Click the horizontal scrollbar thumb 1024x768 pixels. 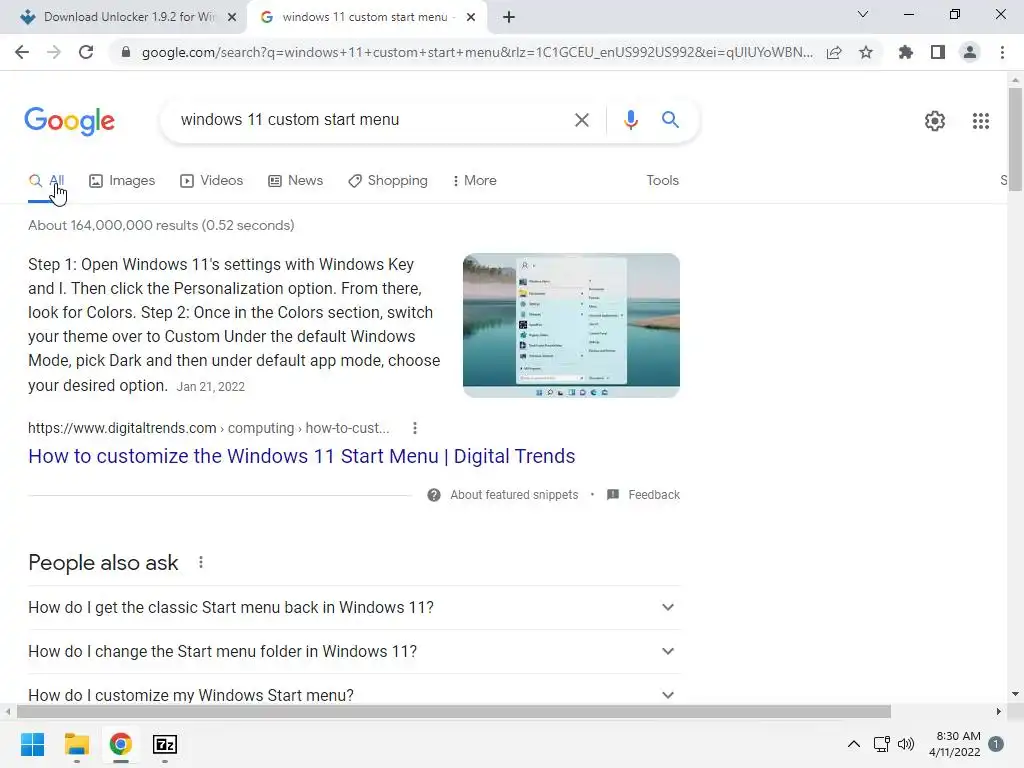coord(454,712)
